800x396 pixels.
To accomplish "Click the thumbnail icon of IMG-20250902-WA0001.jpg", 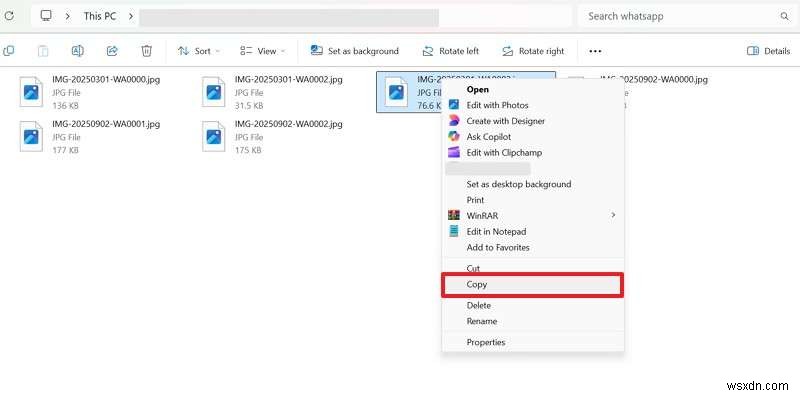I will pos(31,136).
